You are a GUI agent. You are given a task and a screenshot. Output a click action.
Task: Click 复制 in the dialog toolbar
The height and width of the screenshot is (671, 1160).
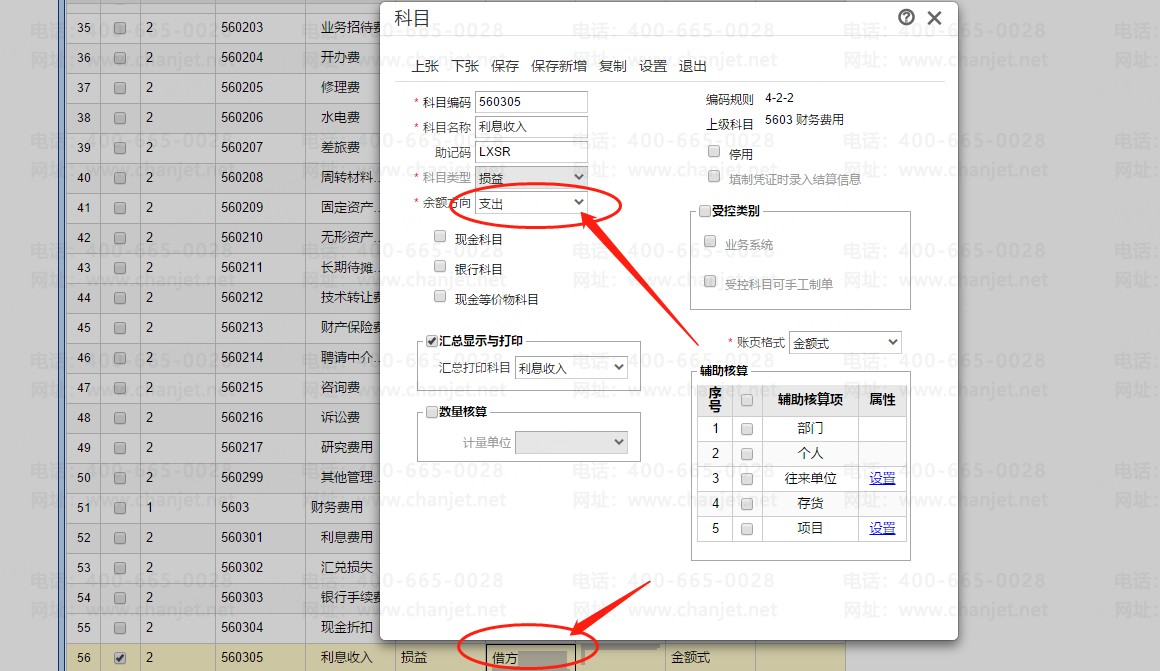(x=612, y=66)
